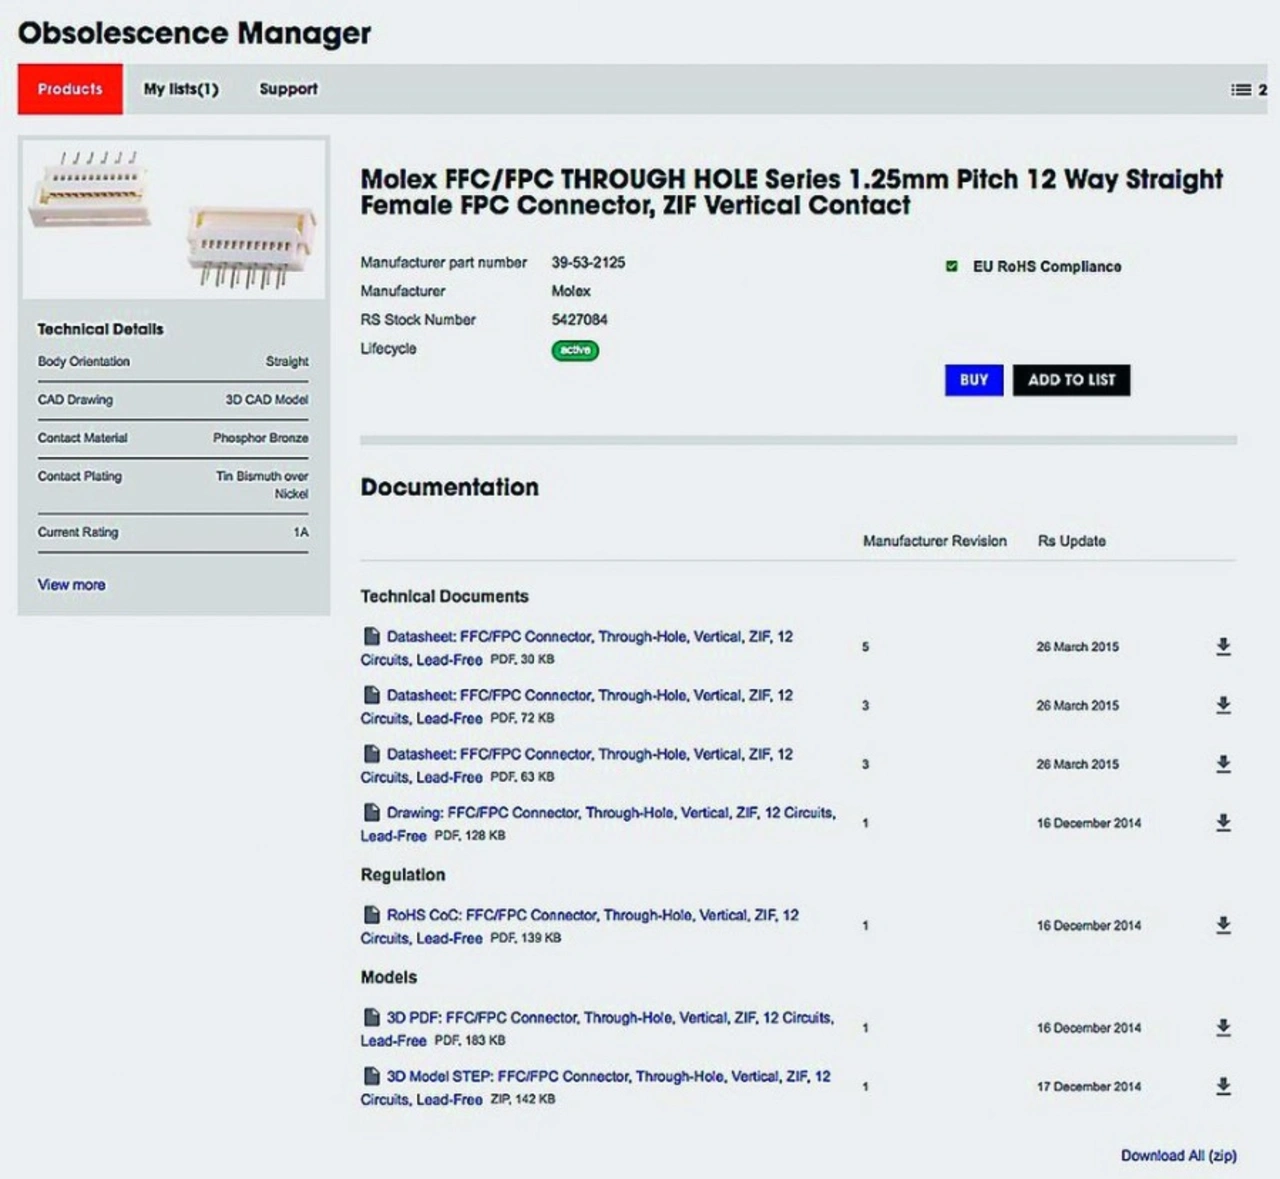Click the Regulation section heading

click(403, 875)
